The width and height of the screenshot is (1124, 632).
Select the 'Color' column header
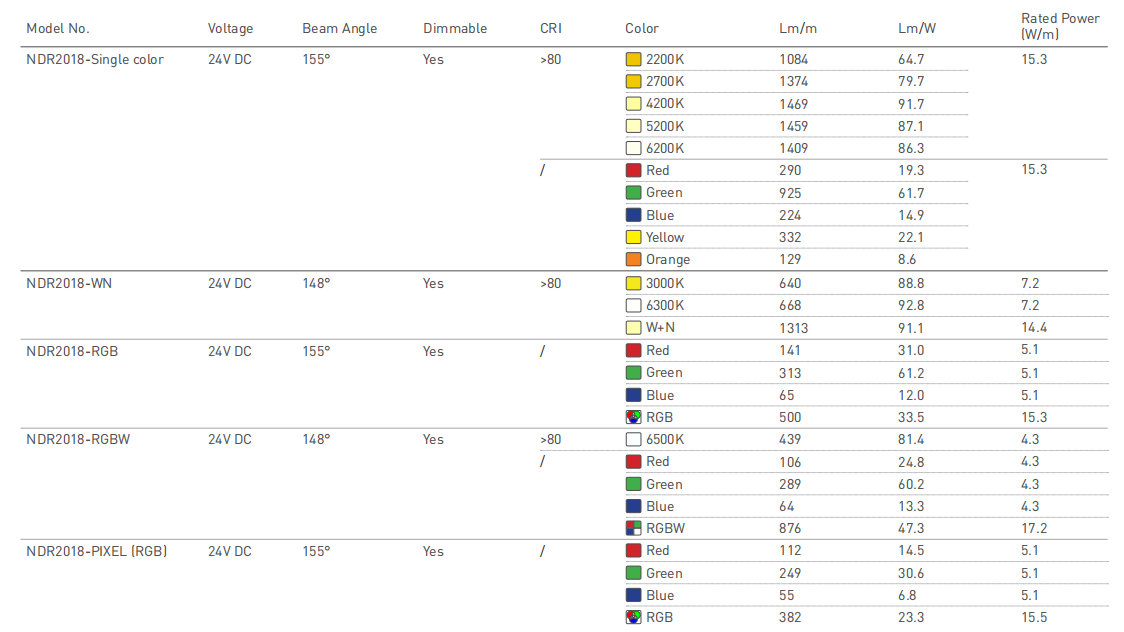pos(642,29)
